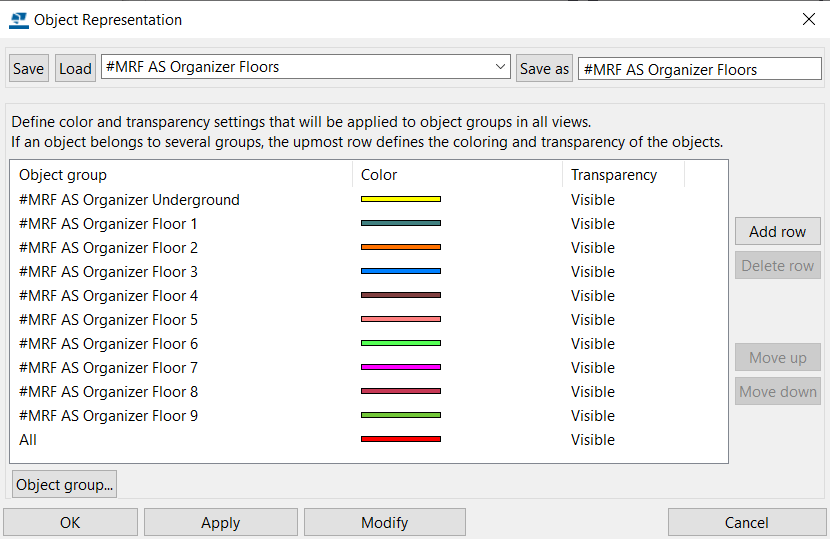
Task: Click the Modify button
Action: click(385, 523)
